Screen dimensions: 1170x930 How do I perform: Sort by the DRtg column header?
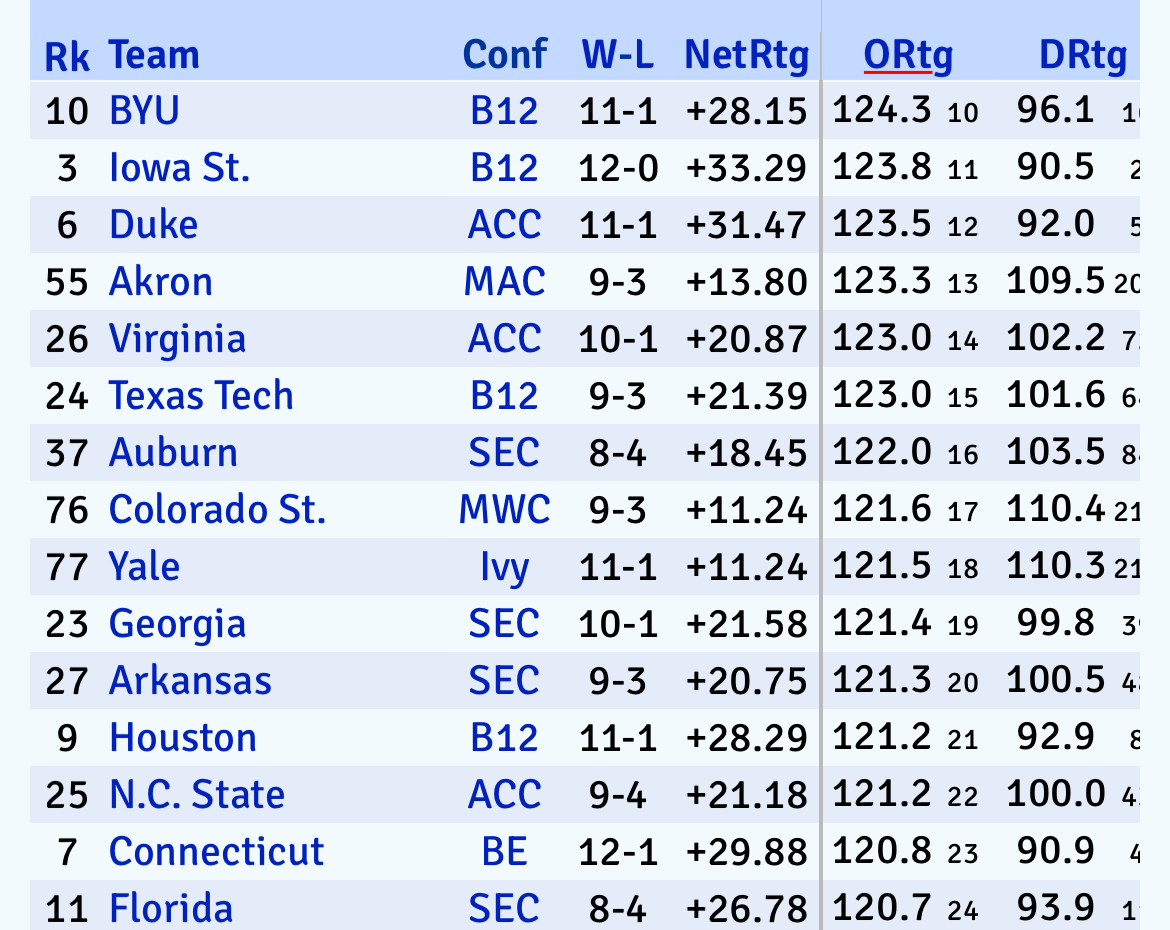click(1083, 55)
